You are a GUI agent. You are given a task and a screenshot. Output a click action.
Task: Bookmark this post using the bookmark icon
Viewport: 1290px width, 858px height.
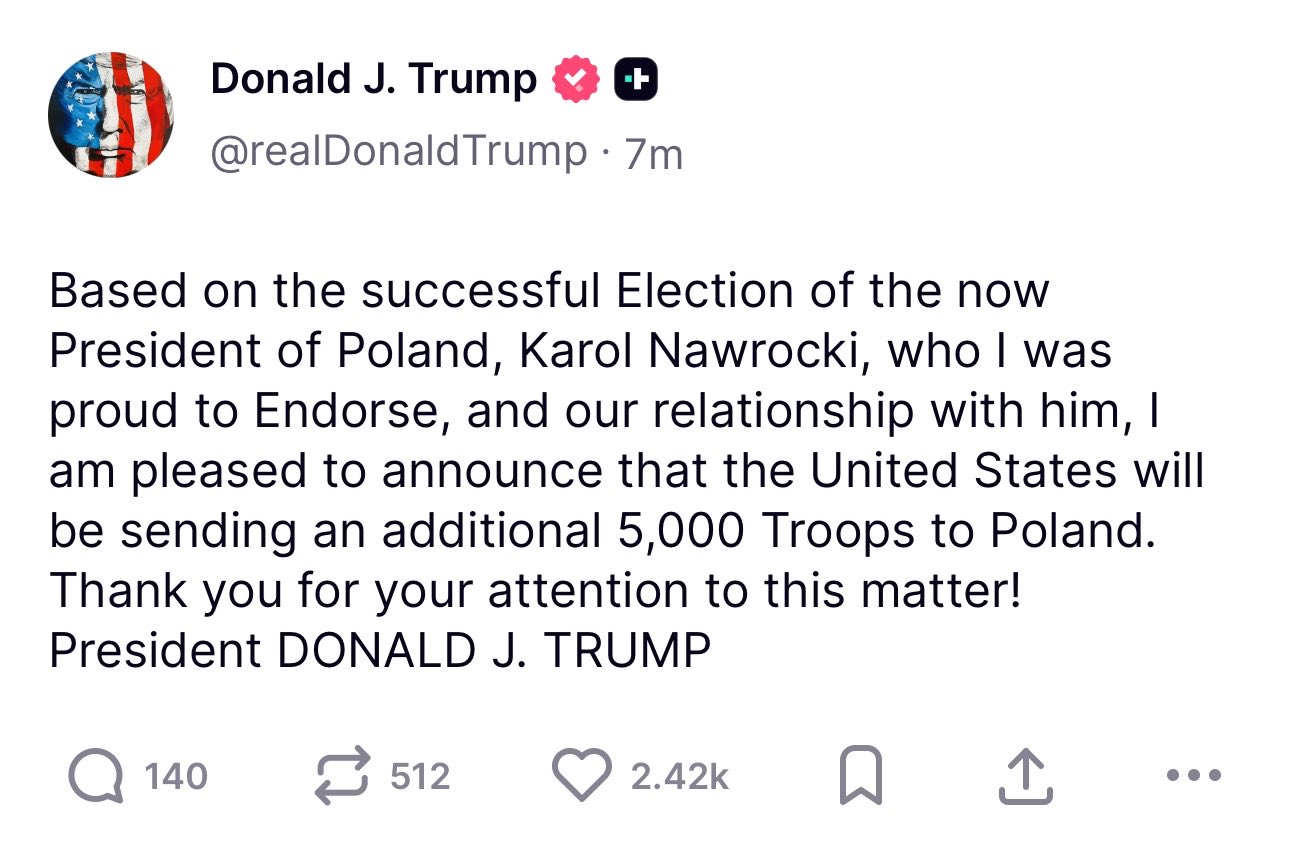pyautogui.click(x=859, y=777)
